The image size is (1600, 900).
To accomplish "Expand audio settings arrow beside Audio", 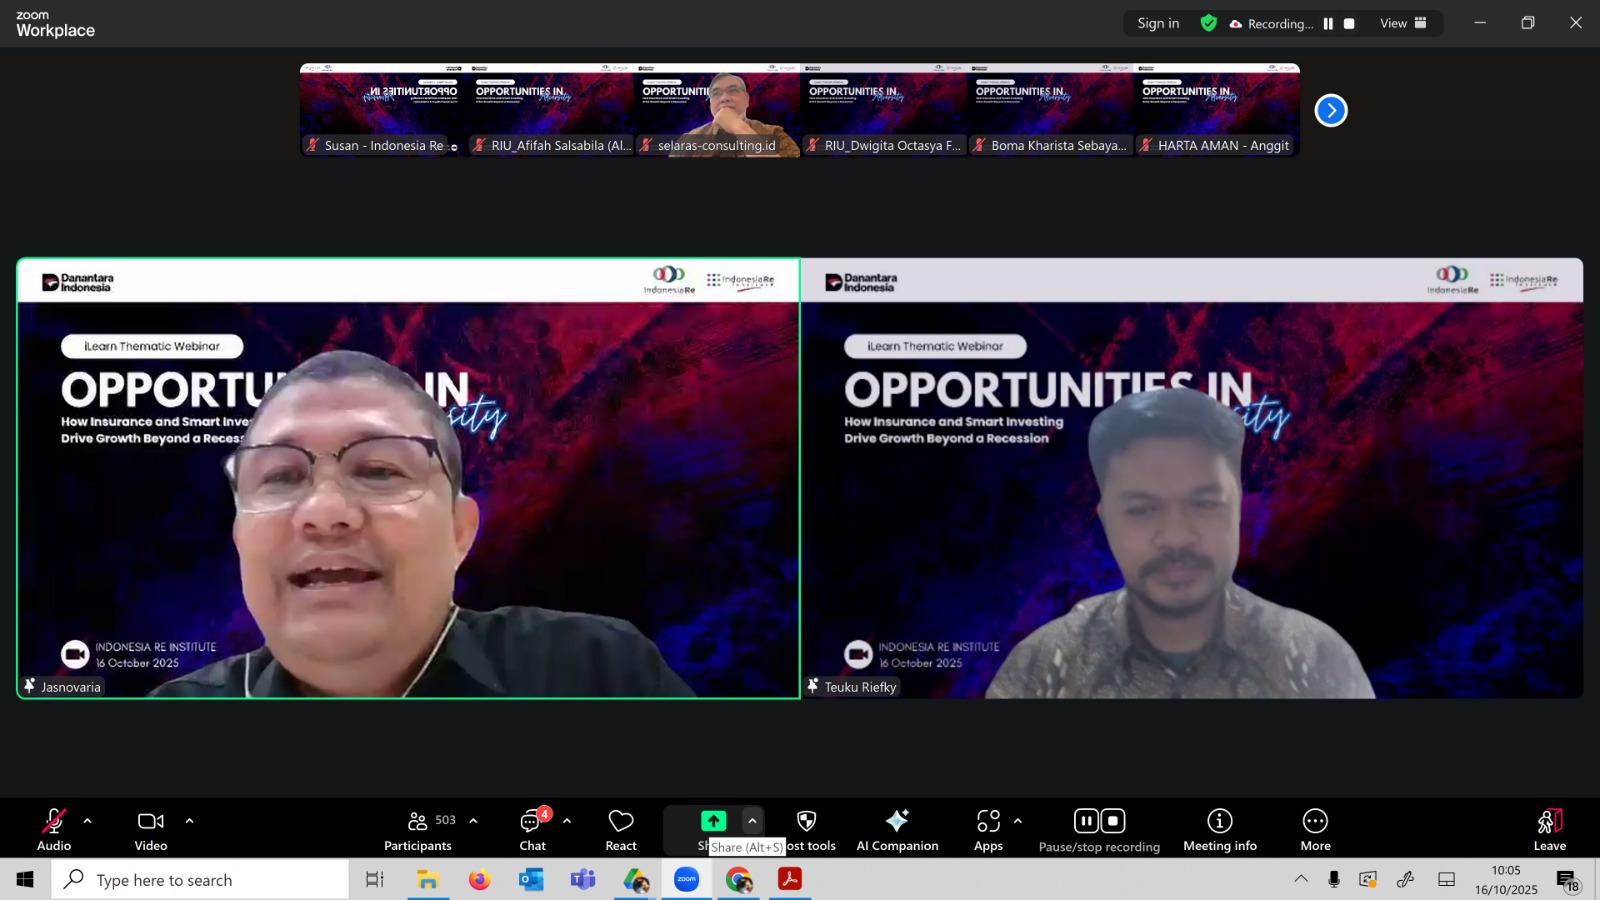I will click(88, 821).
